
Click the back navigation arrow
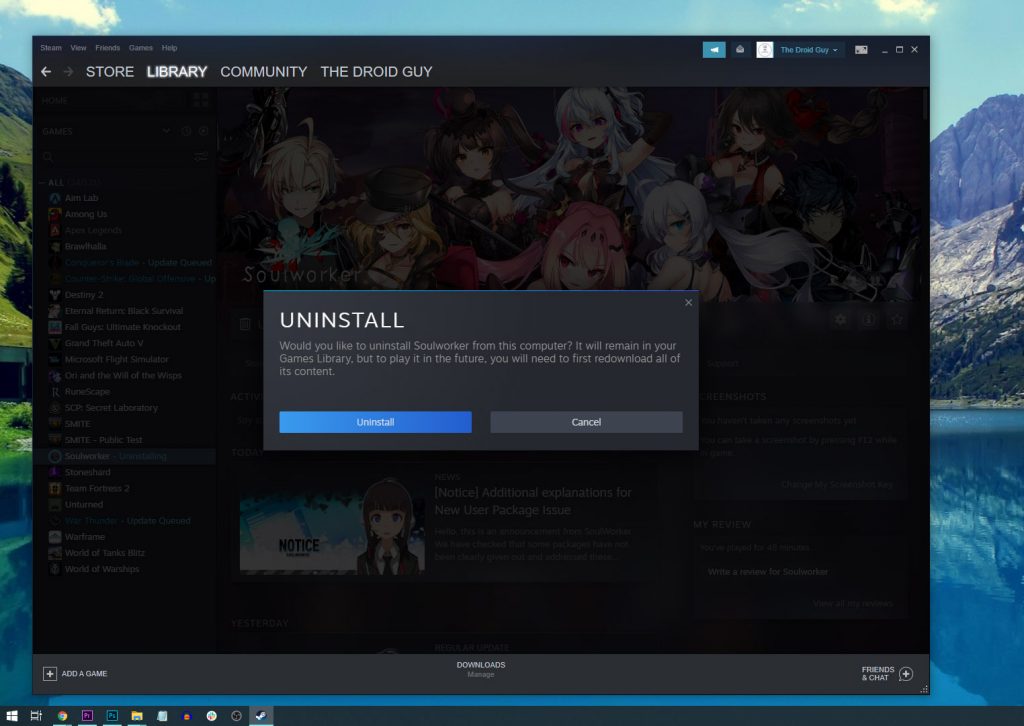[46, 72]
